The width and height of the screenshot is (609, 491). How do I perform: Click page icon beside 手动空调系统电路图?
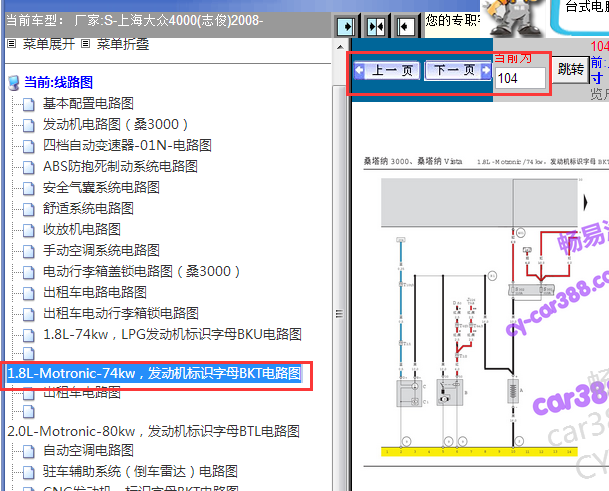click(x=28, y=251)
